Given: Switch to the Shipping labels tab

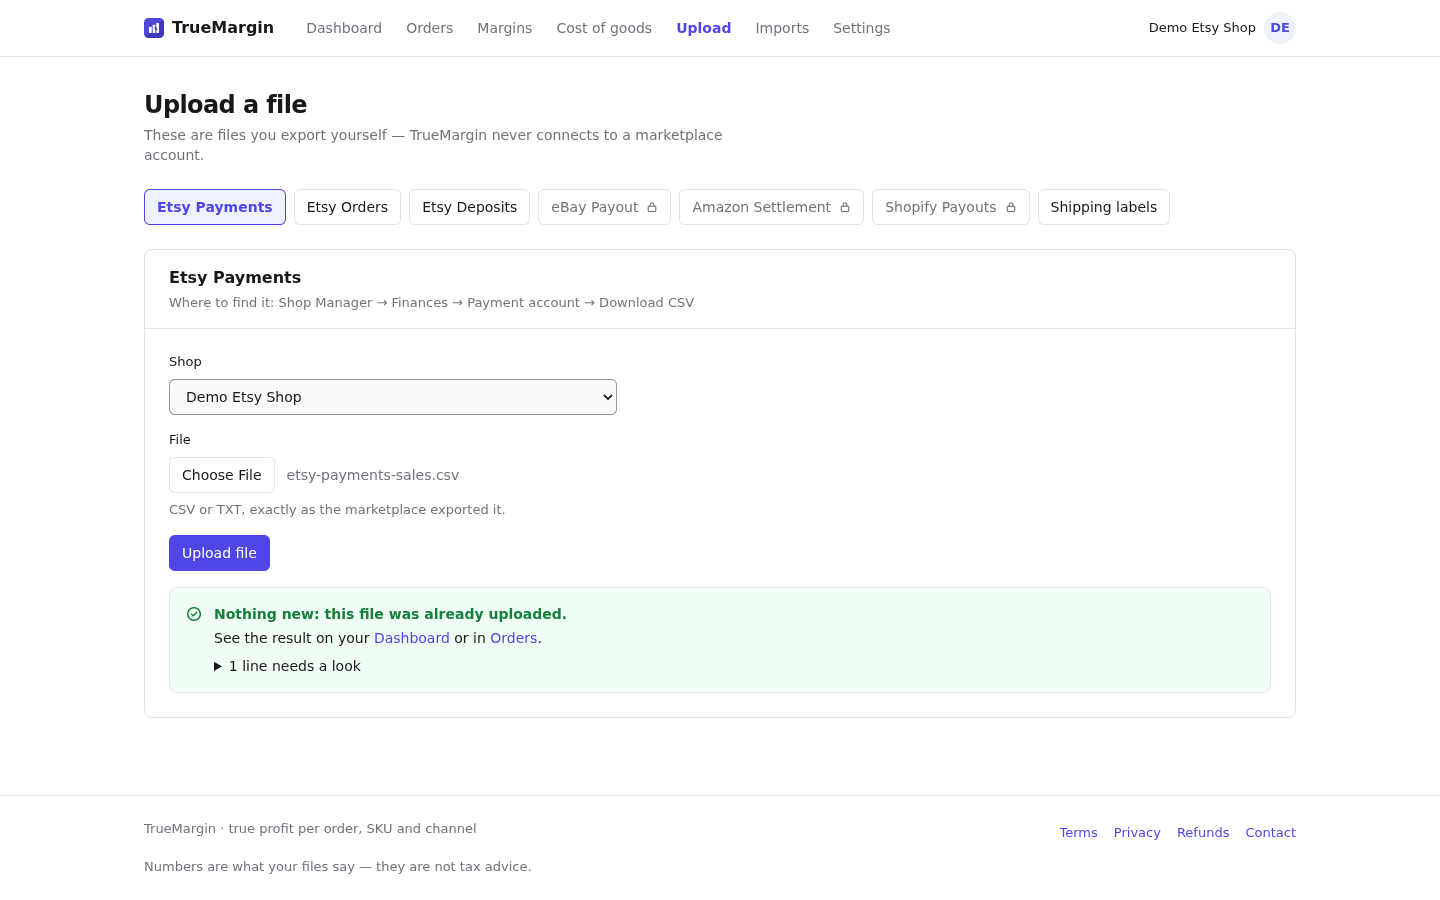Looking at the screenshot, I should (1104, 207).
